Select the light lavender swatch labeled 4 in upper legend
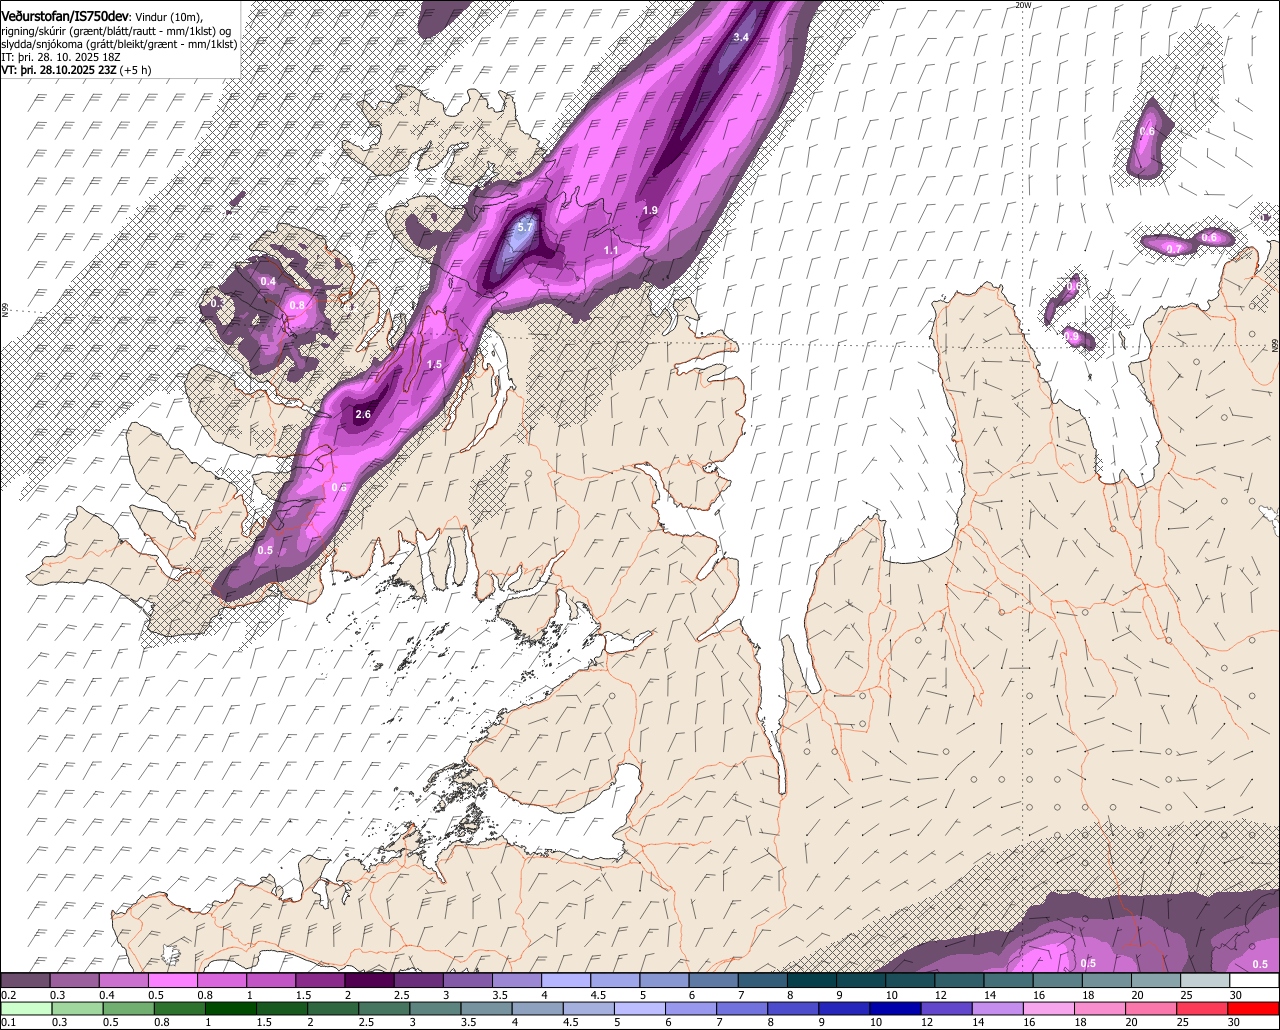The height and width of the screenshot is (1030, 1280). [566, 981]
